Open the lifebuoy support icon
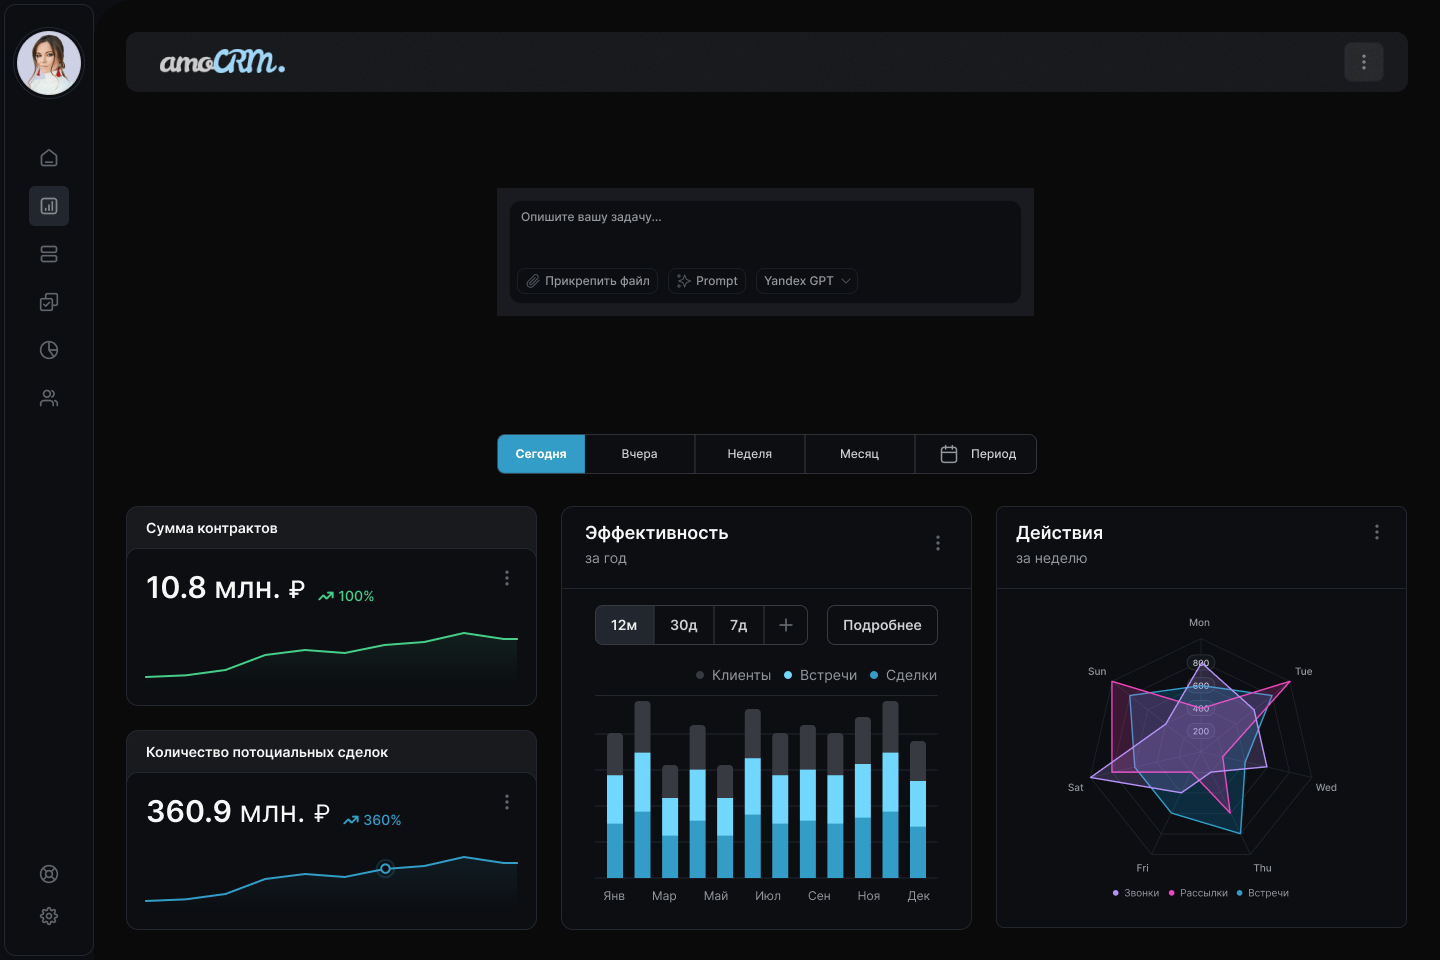 click(49, 874)
